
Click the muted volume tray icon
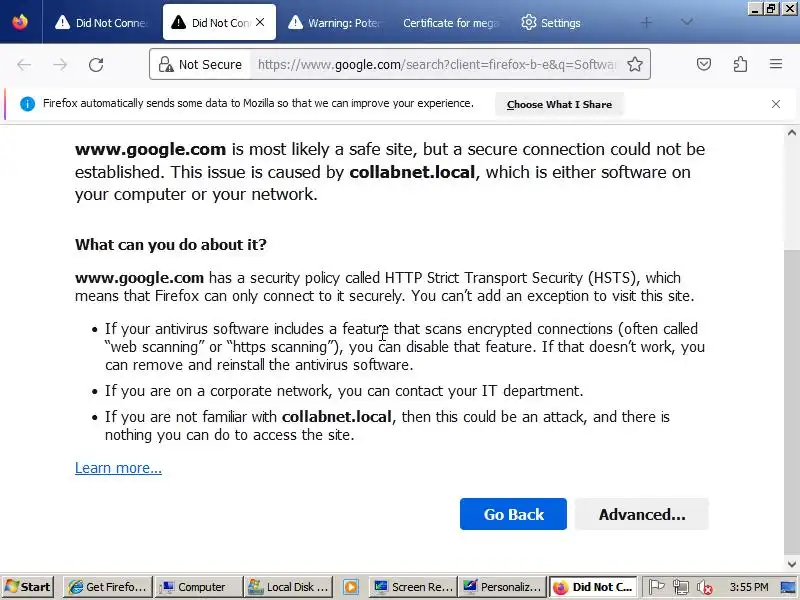[705, 587]
